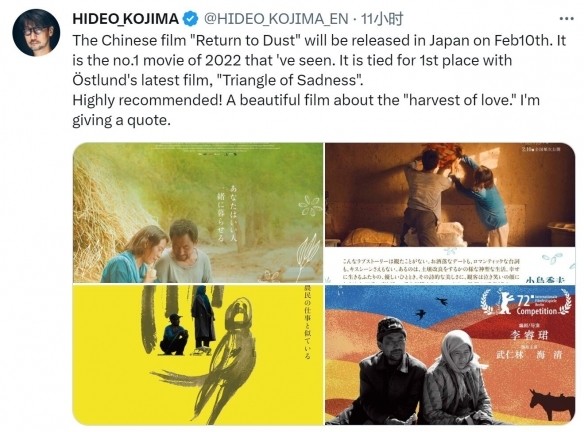Click the Japanese quote paragraph below the wall photo

click(x=431, y=269)
